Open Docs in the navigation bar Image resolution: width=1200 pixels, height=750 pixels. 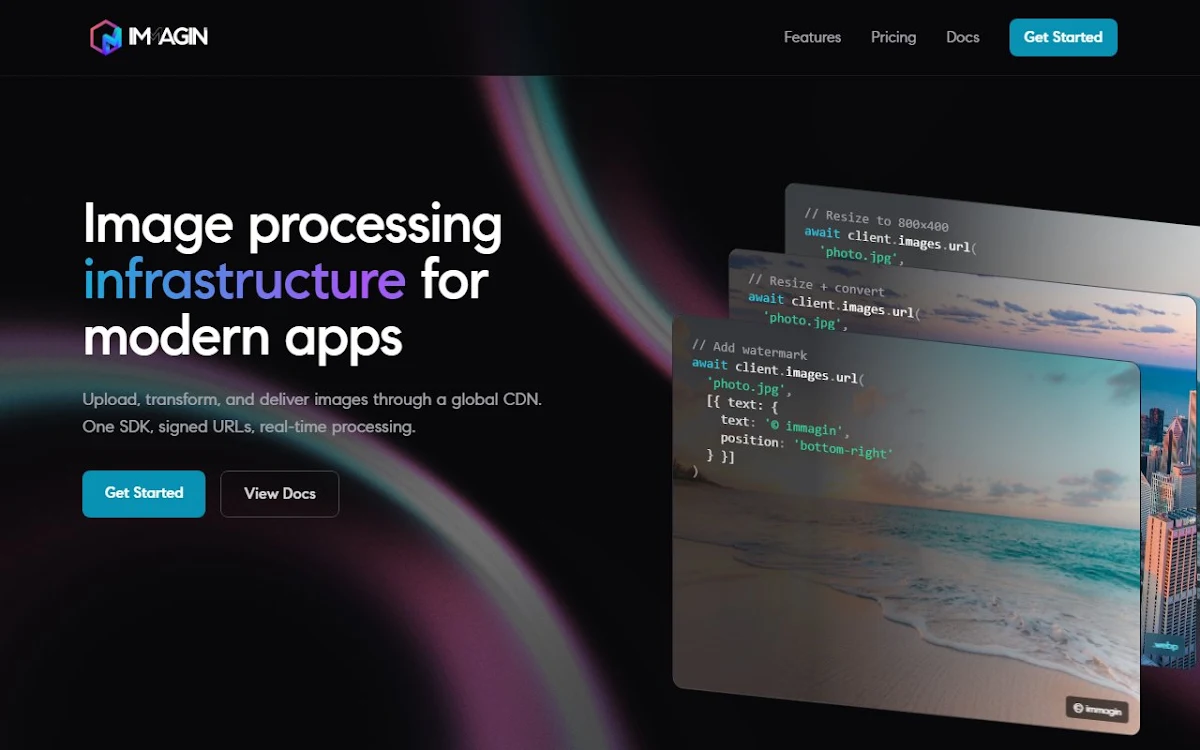(x=963, y=37)
